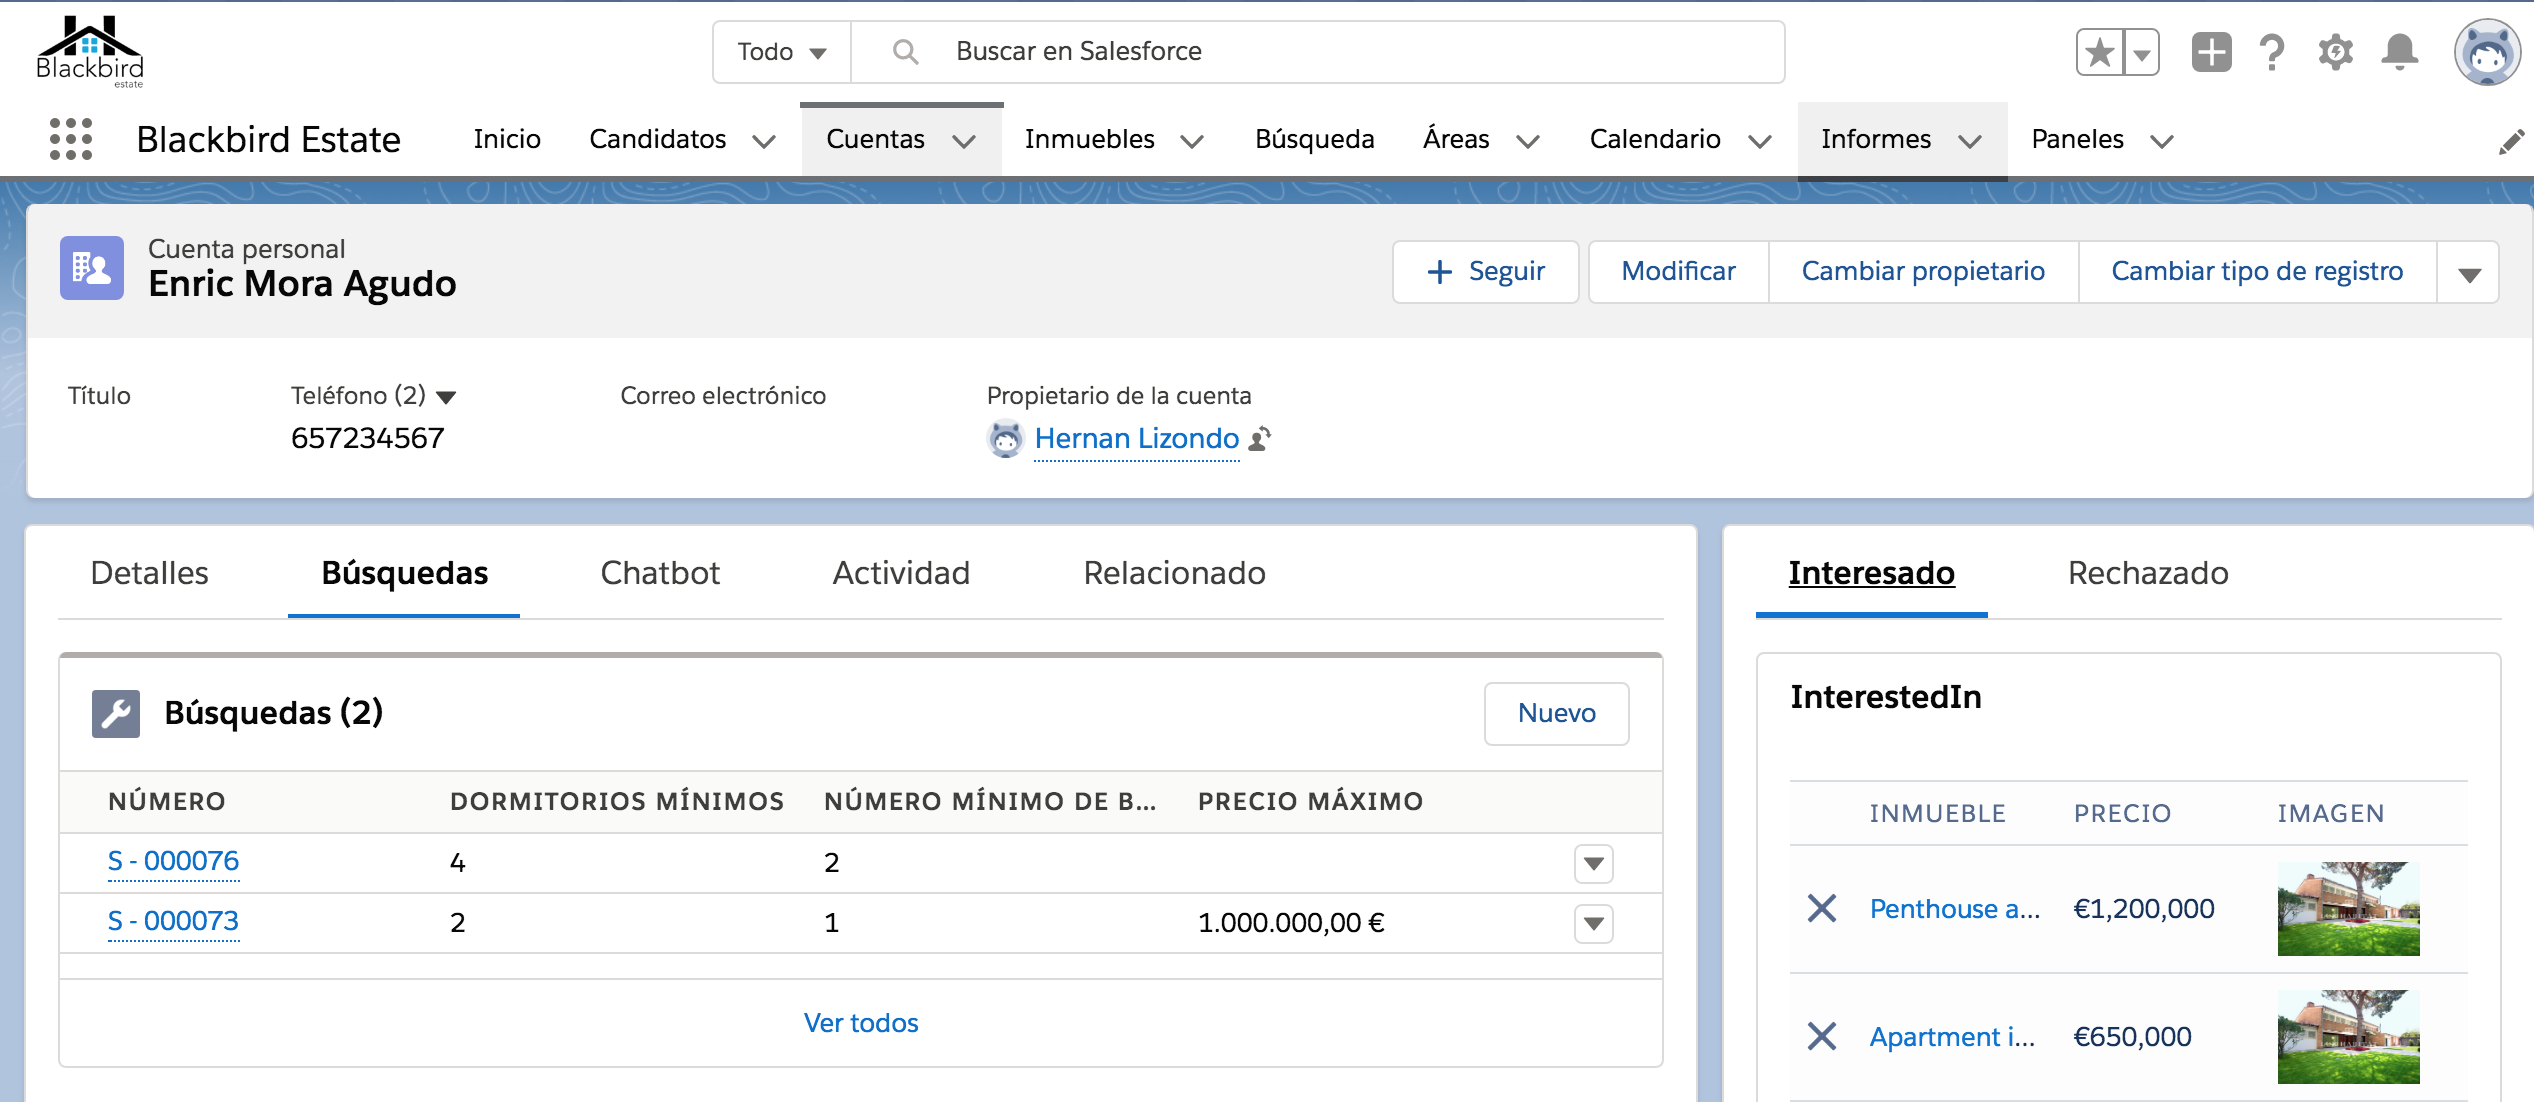Expand the Candidatos tab chevron
This screenshot has width=2534, height=1102.
(764, 141)
